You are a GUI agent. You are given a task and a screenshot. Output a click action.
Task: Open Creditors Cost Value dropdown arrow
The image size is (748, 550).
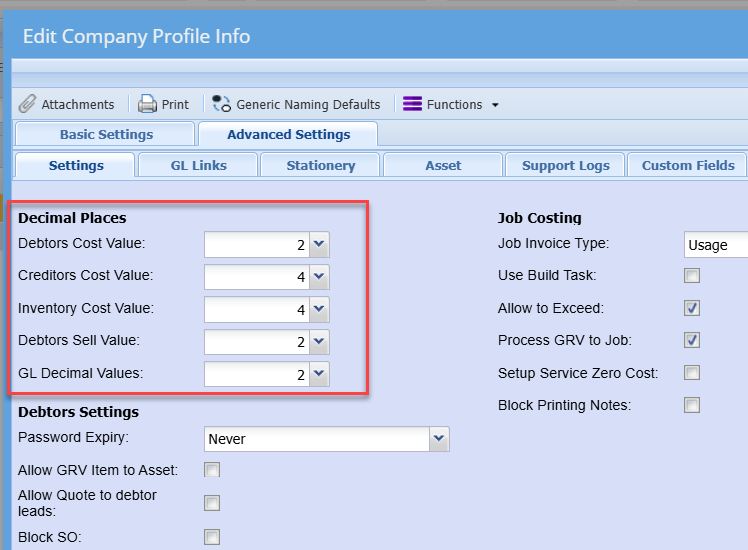[318, 277]
